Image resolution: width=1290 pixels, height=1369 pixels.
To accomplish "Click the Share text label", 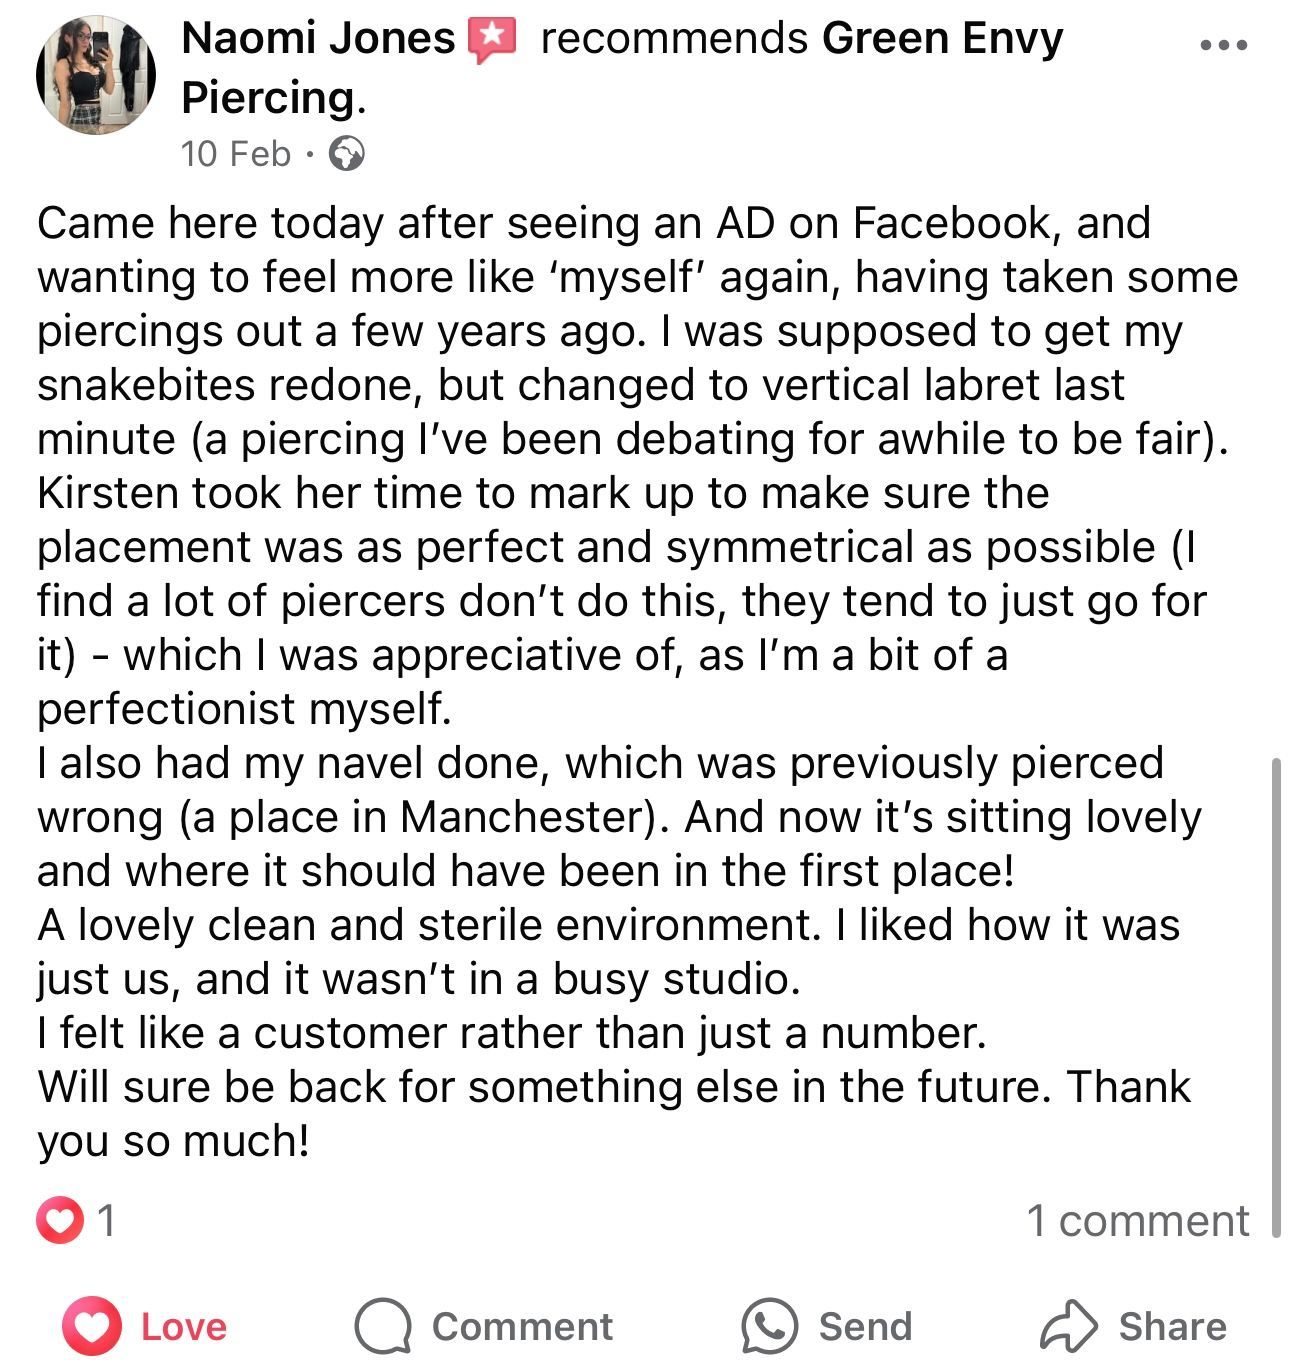I will (x=1172, y=1327).
